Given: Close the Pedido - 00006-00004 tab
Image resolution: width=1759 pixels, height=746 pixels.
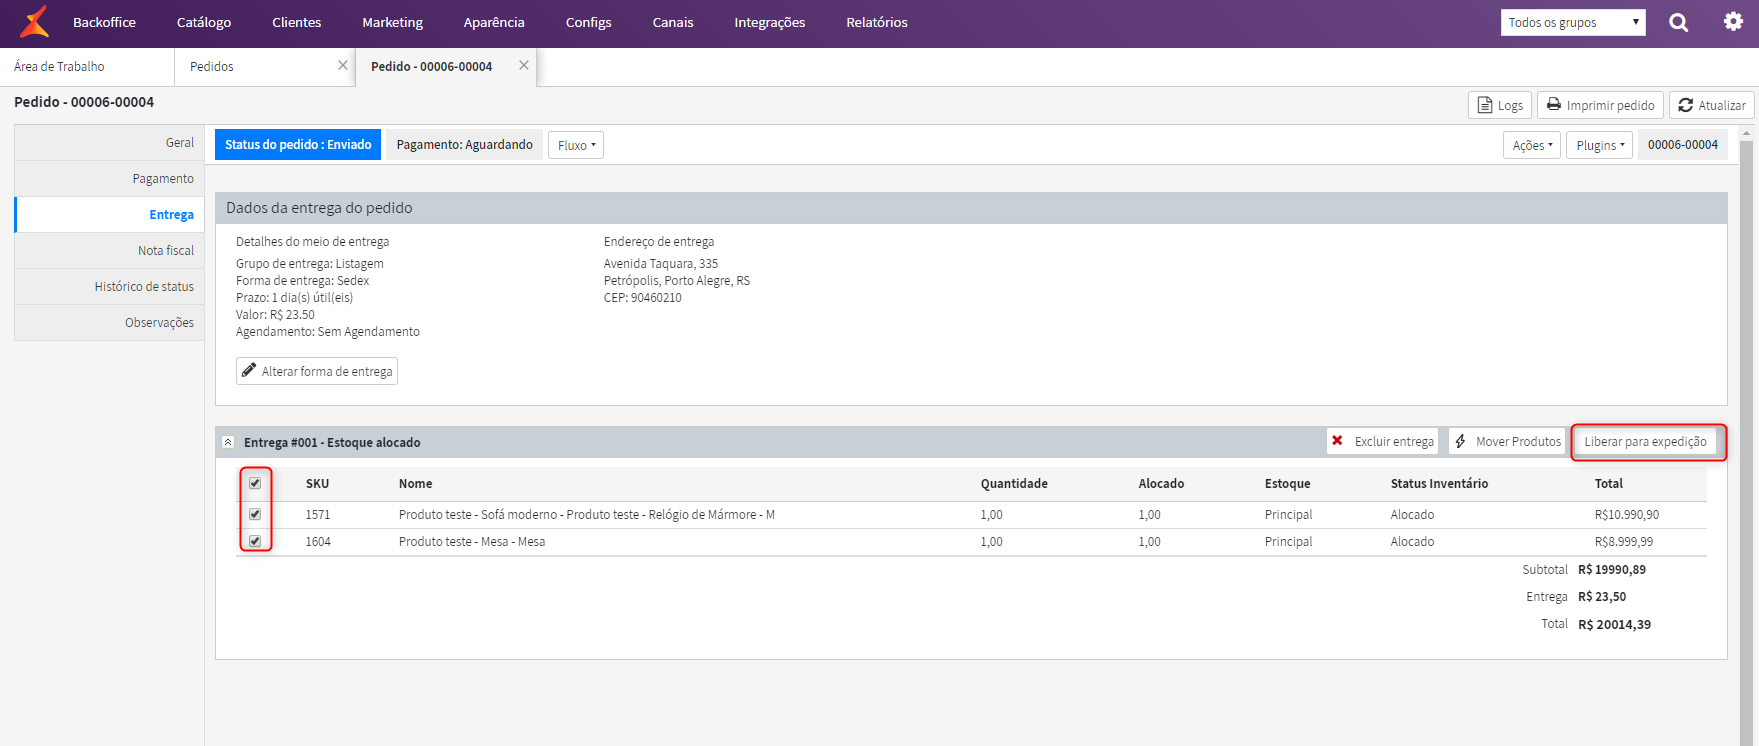Looking at the screenshot, I should [524, 65].
